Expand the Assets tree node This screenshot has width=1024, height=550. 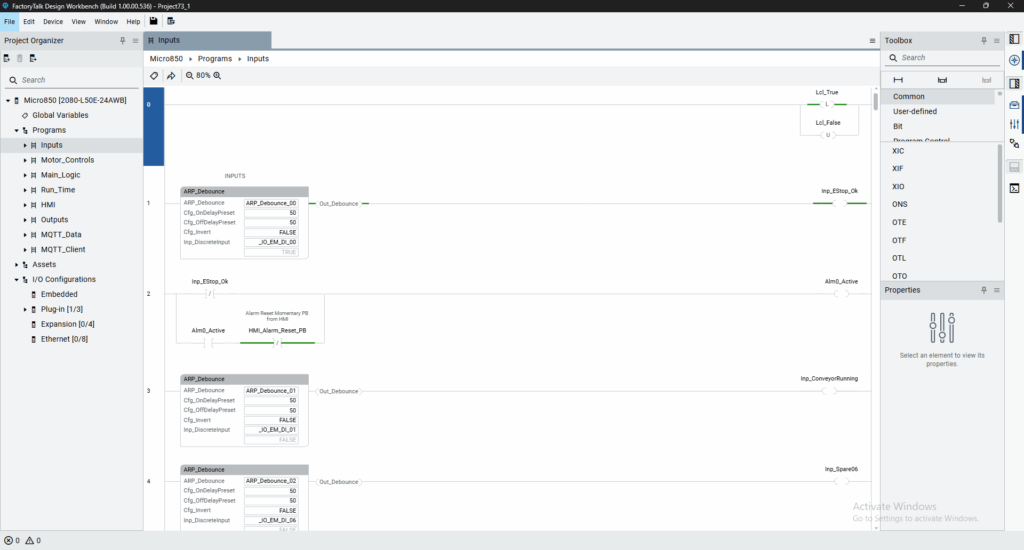[16, 265]
